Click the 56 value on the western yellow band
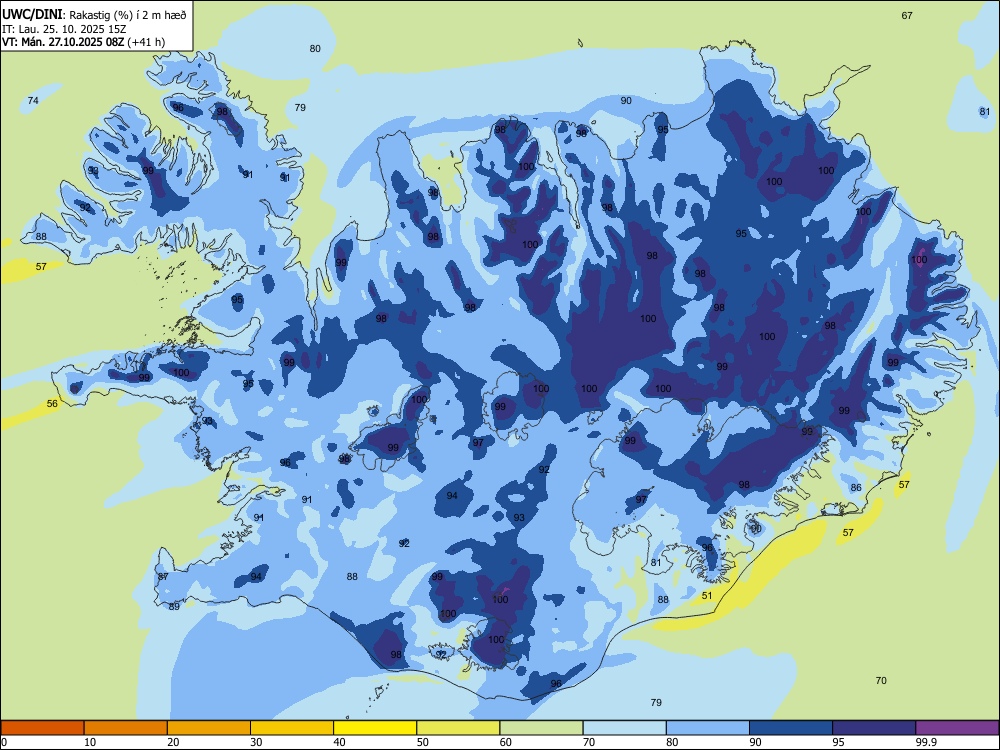This screenshot has width=1000, height=750. point(52,403)
